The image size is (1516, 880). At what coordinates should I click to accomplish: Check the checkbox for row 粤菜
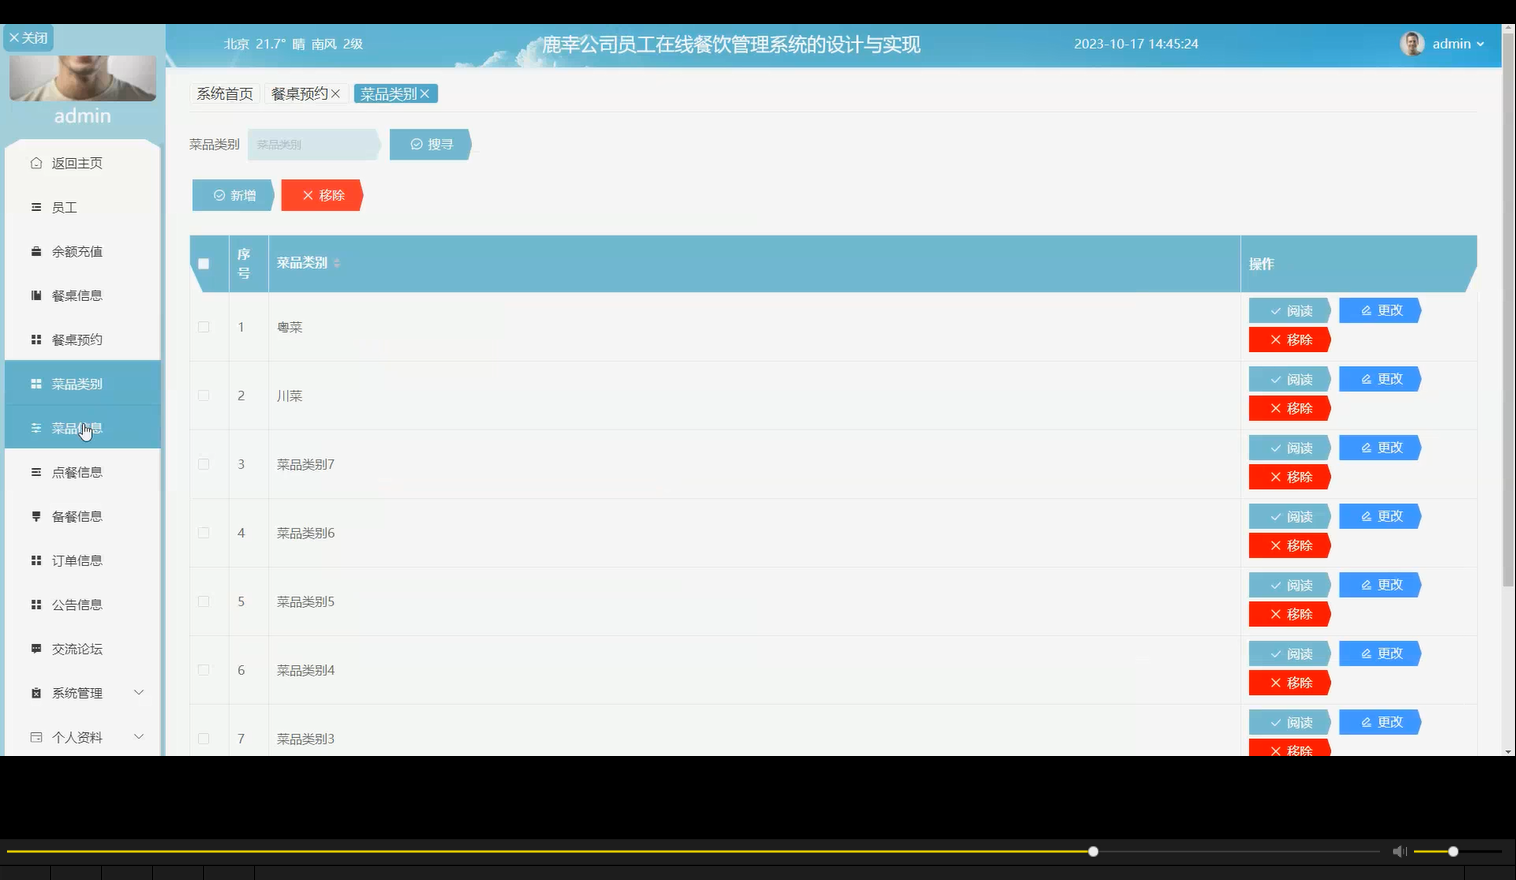click(x=204, y=326)
